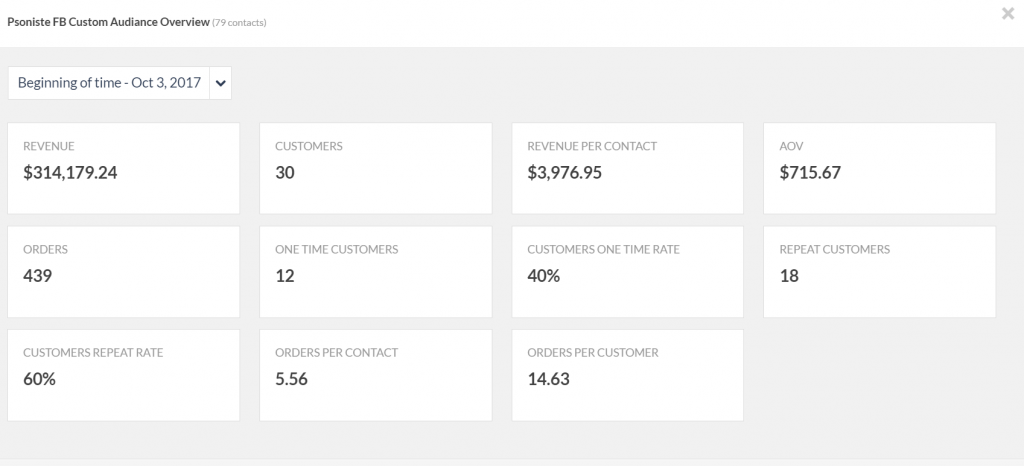The height and width of the screenshot is (466, 1024).
Task: Click the $314,179.24 revenue value
Action: click(x=70, y=172)
